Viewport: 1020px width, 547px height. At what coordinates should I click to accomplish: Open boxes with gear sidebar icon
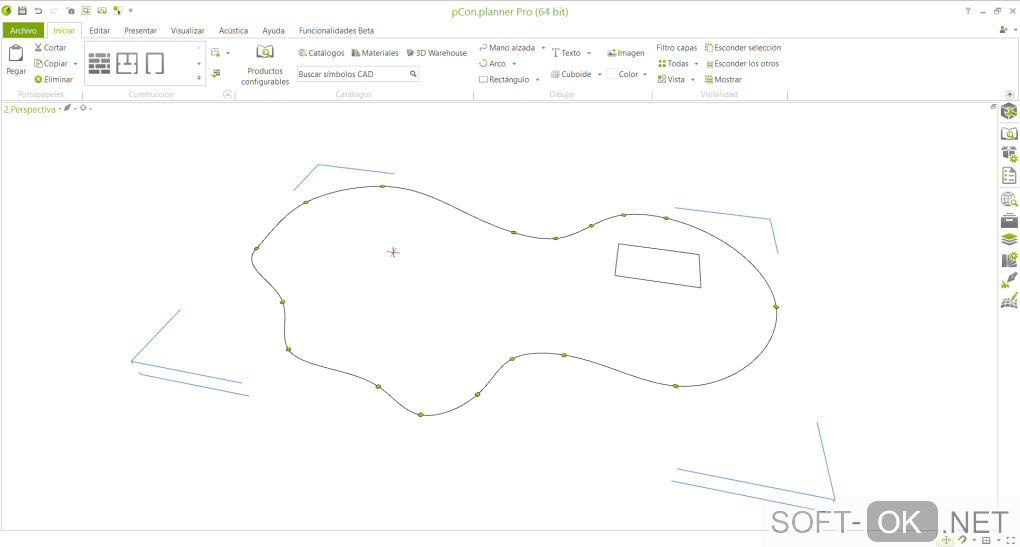pos(1009,154)
